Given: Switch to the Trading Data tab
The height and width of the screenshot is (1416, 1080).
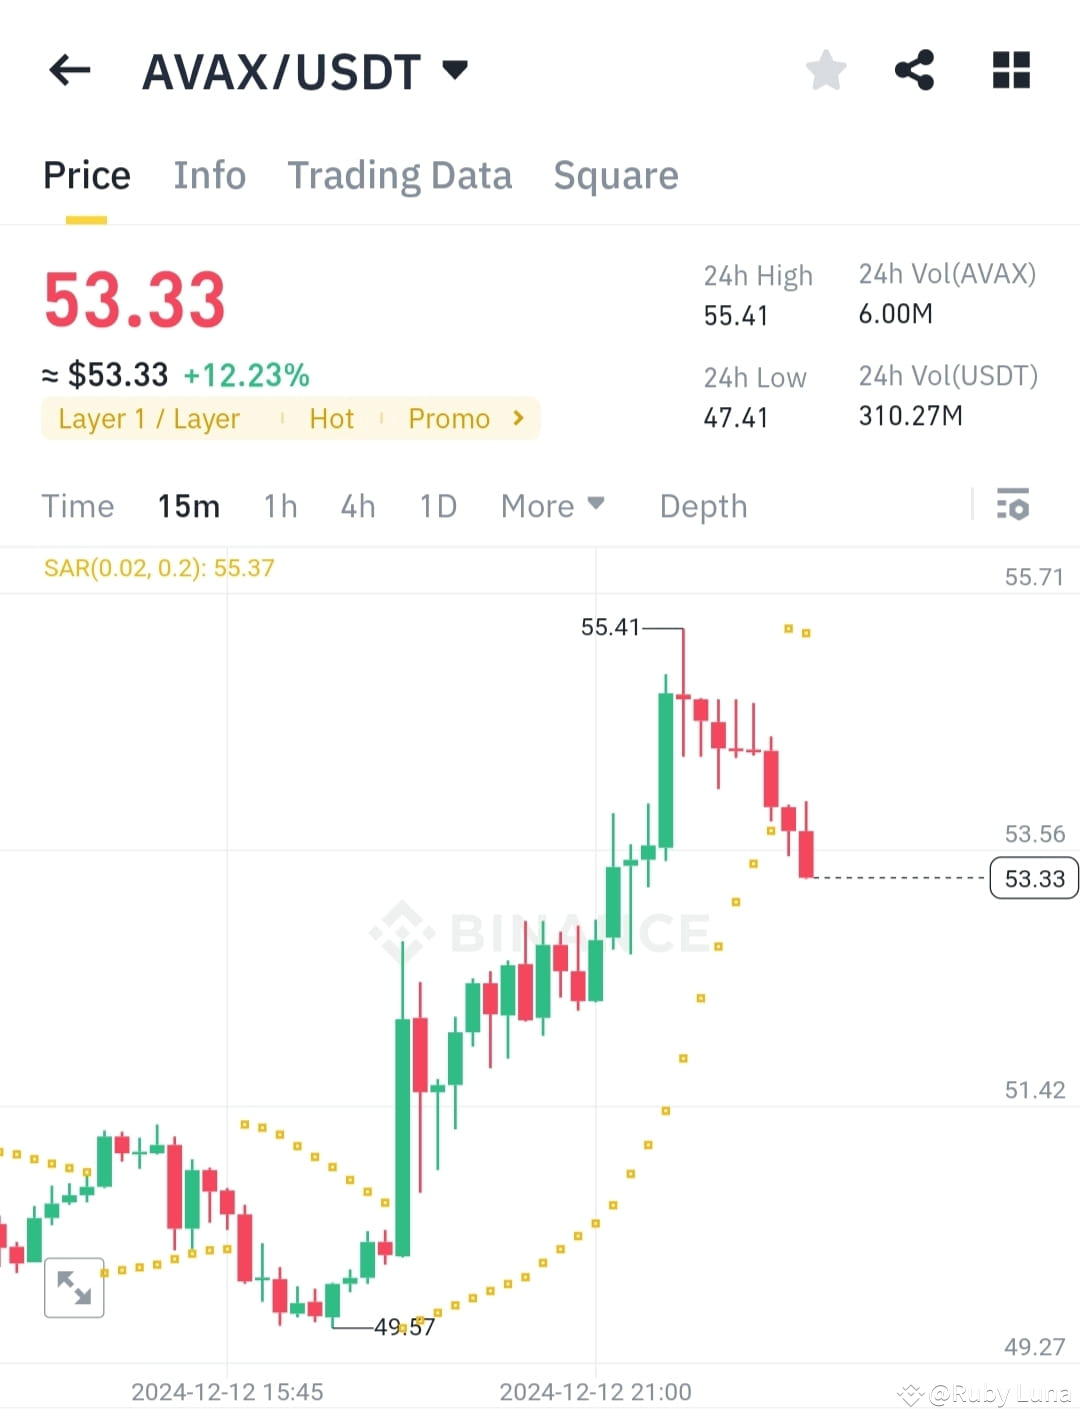Looking at the screenshot, I should coord(400,175).
